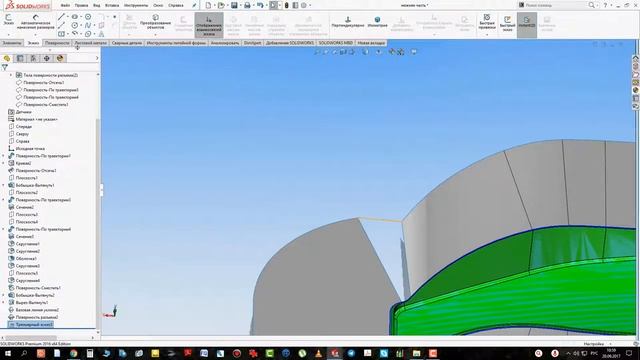Switch to the Элементы tab
This screenshot has height=360, width=640.
coord(11,43)
